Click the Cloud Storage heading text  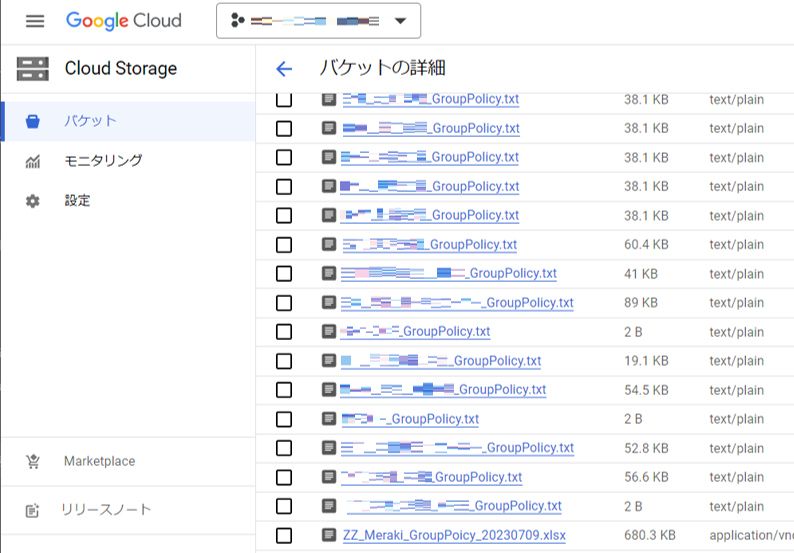[x=121, y=68]
